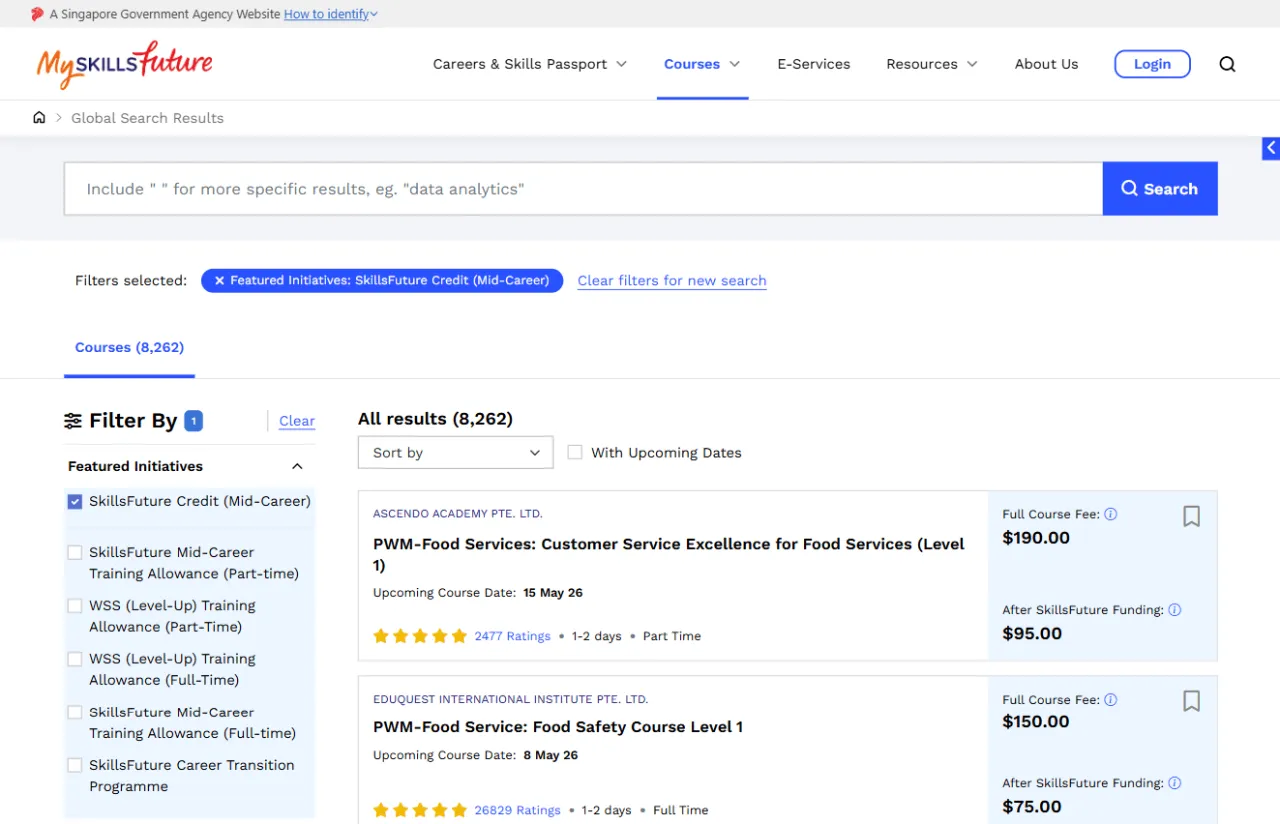View the 2477 Ratings link
This screenshot has width=1280, height=824.
(x=513, y=636)
